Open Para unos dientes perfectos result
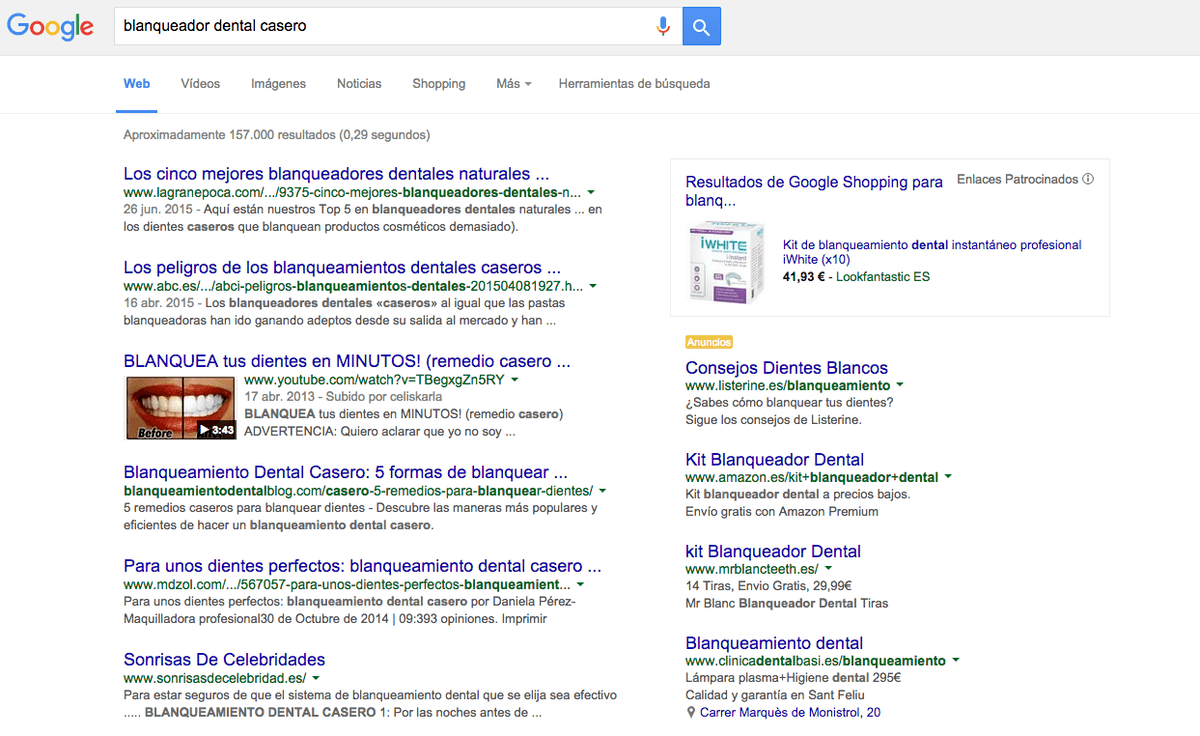This screenshot has height=736, width=1200. pos(362,566)
